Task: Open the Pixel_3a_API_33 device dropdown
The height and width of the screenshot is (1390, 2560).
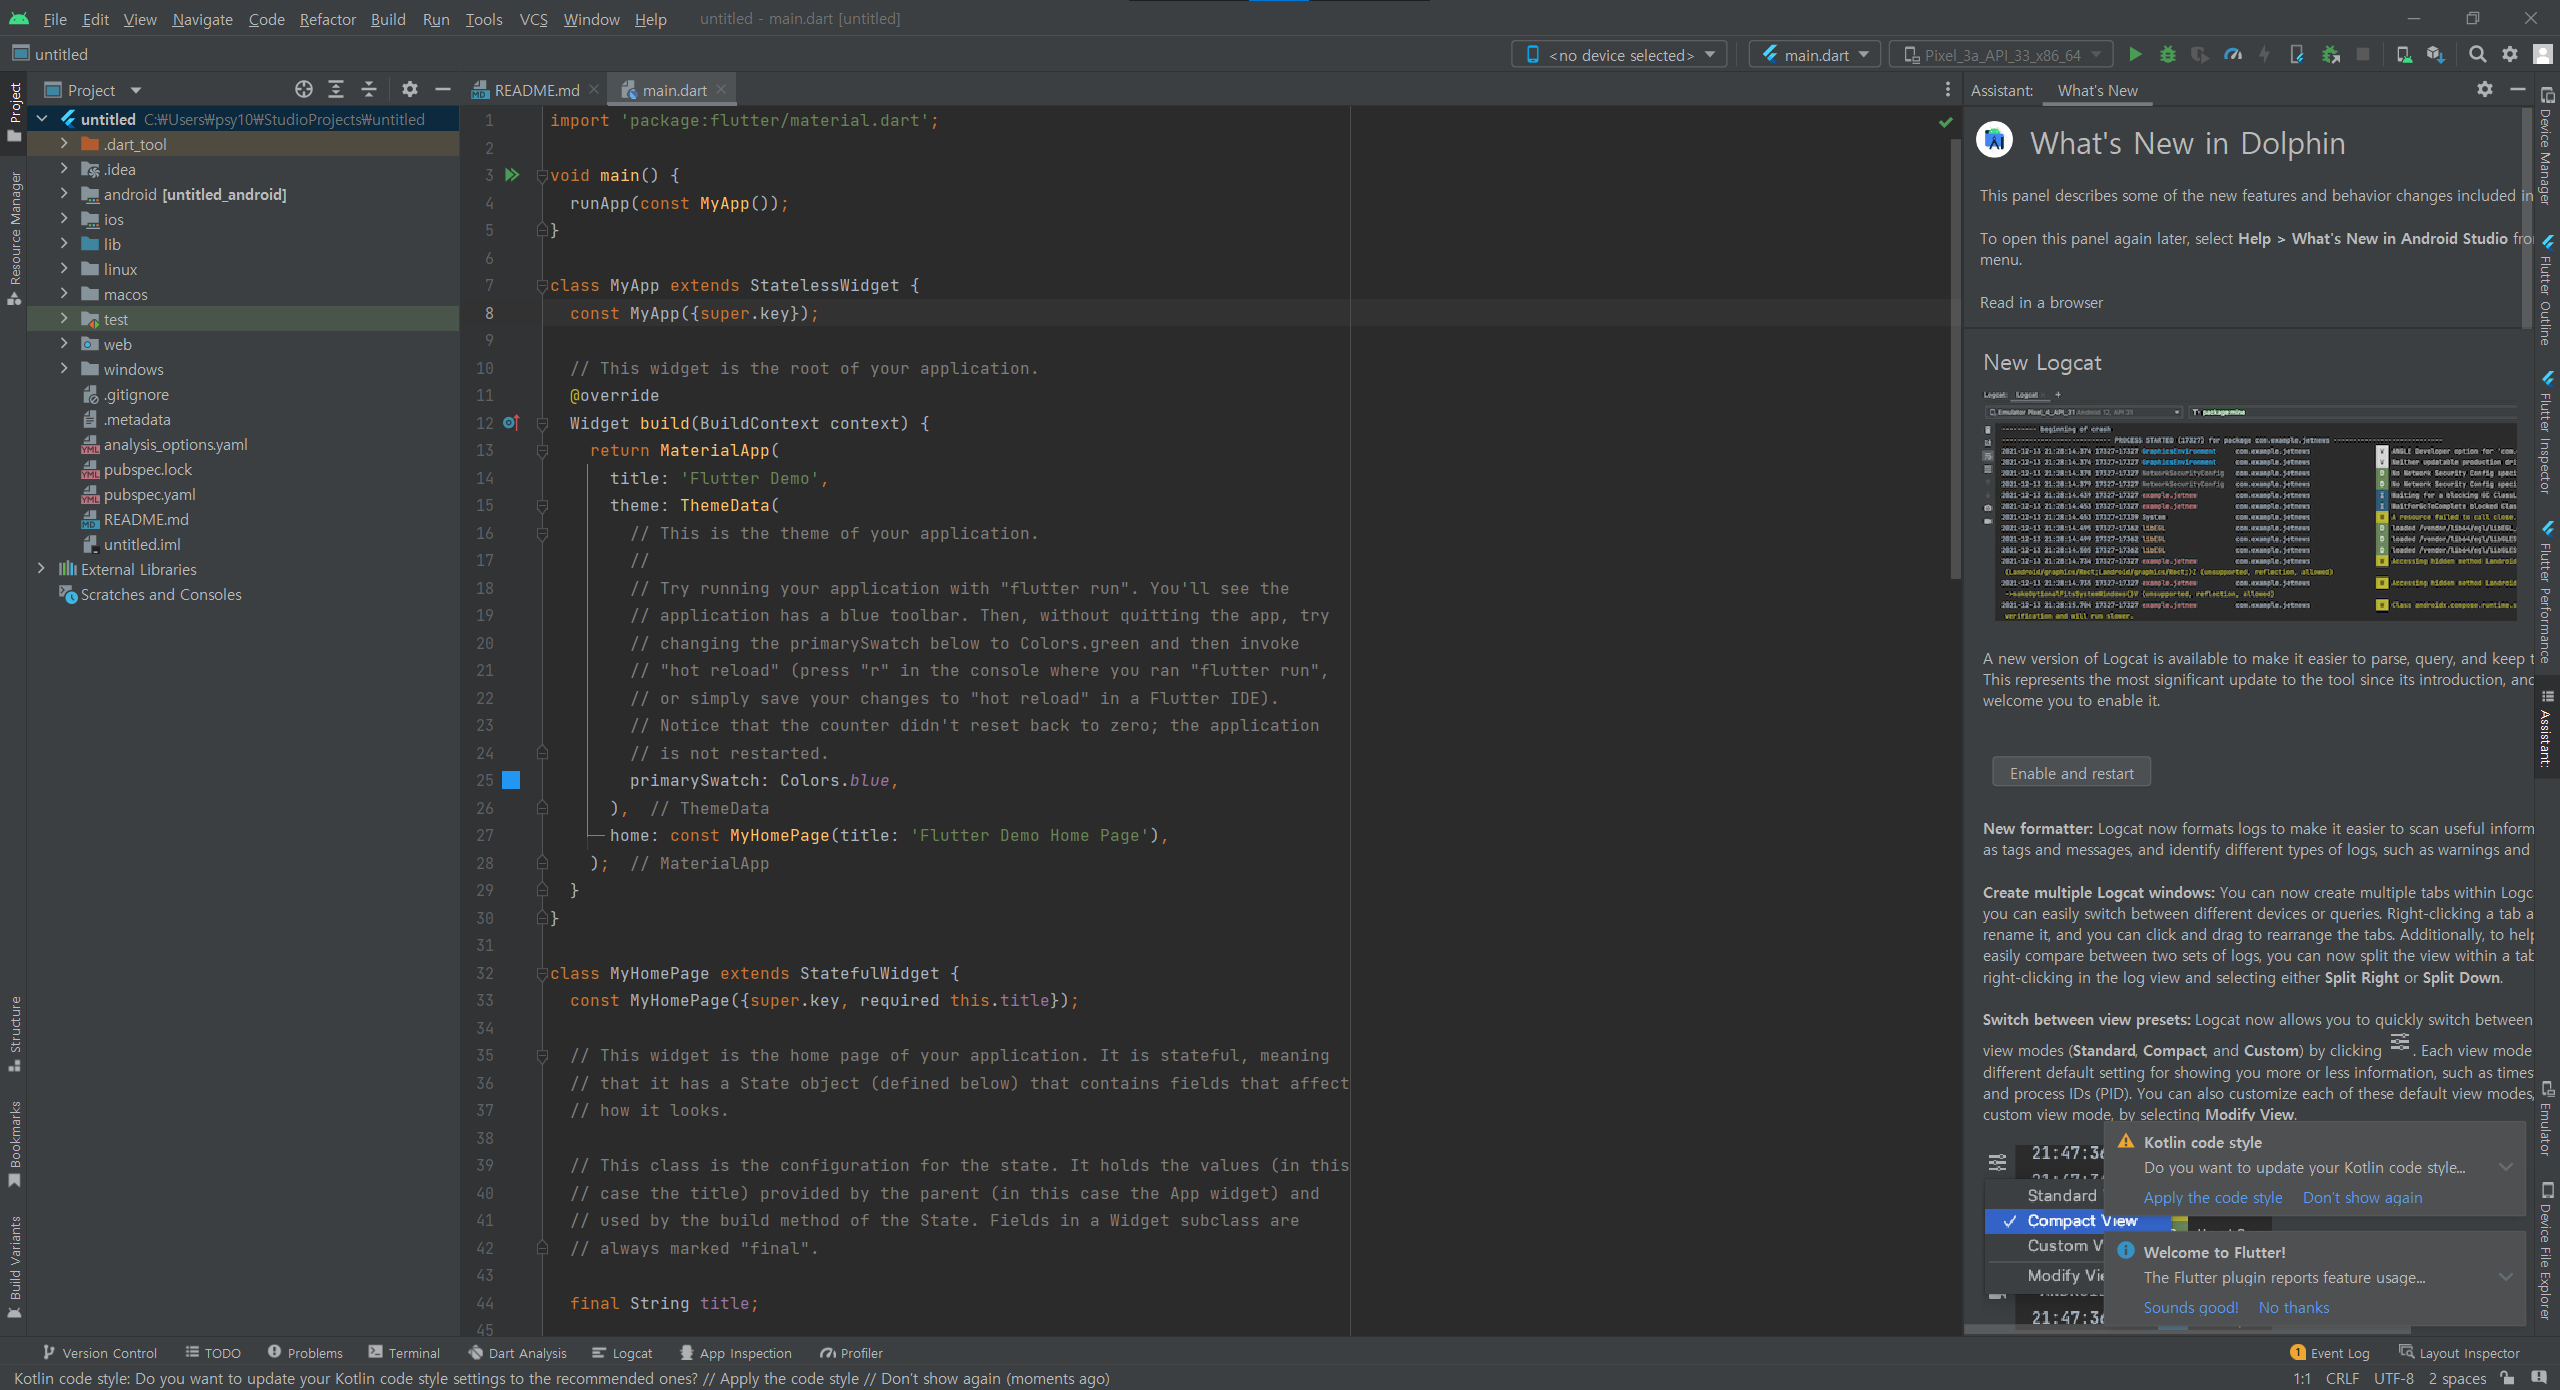Action: pos(2002,55)
